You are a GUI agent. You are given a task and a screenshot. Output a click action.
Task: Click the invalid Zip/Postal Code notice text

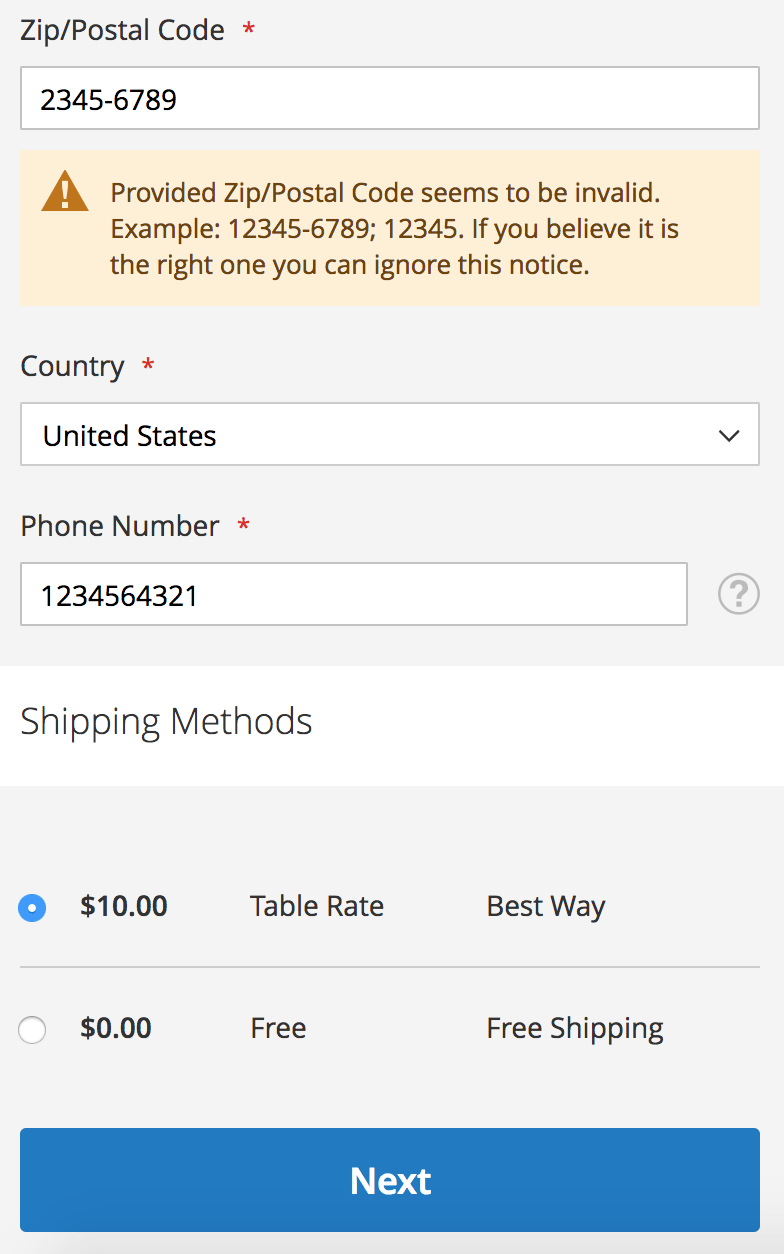[x=395, y=228]
